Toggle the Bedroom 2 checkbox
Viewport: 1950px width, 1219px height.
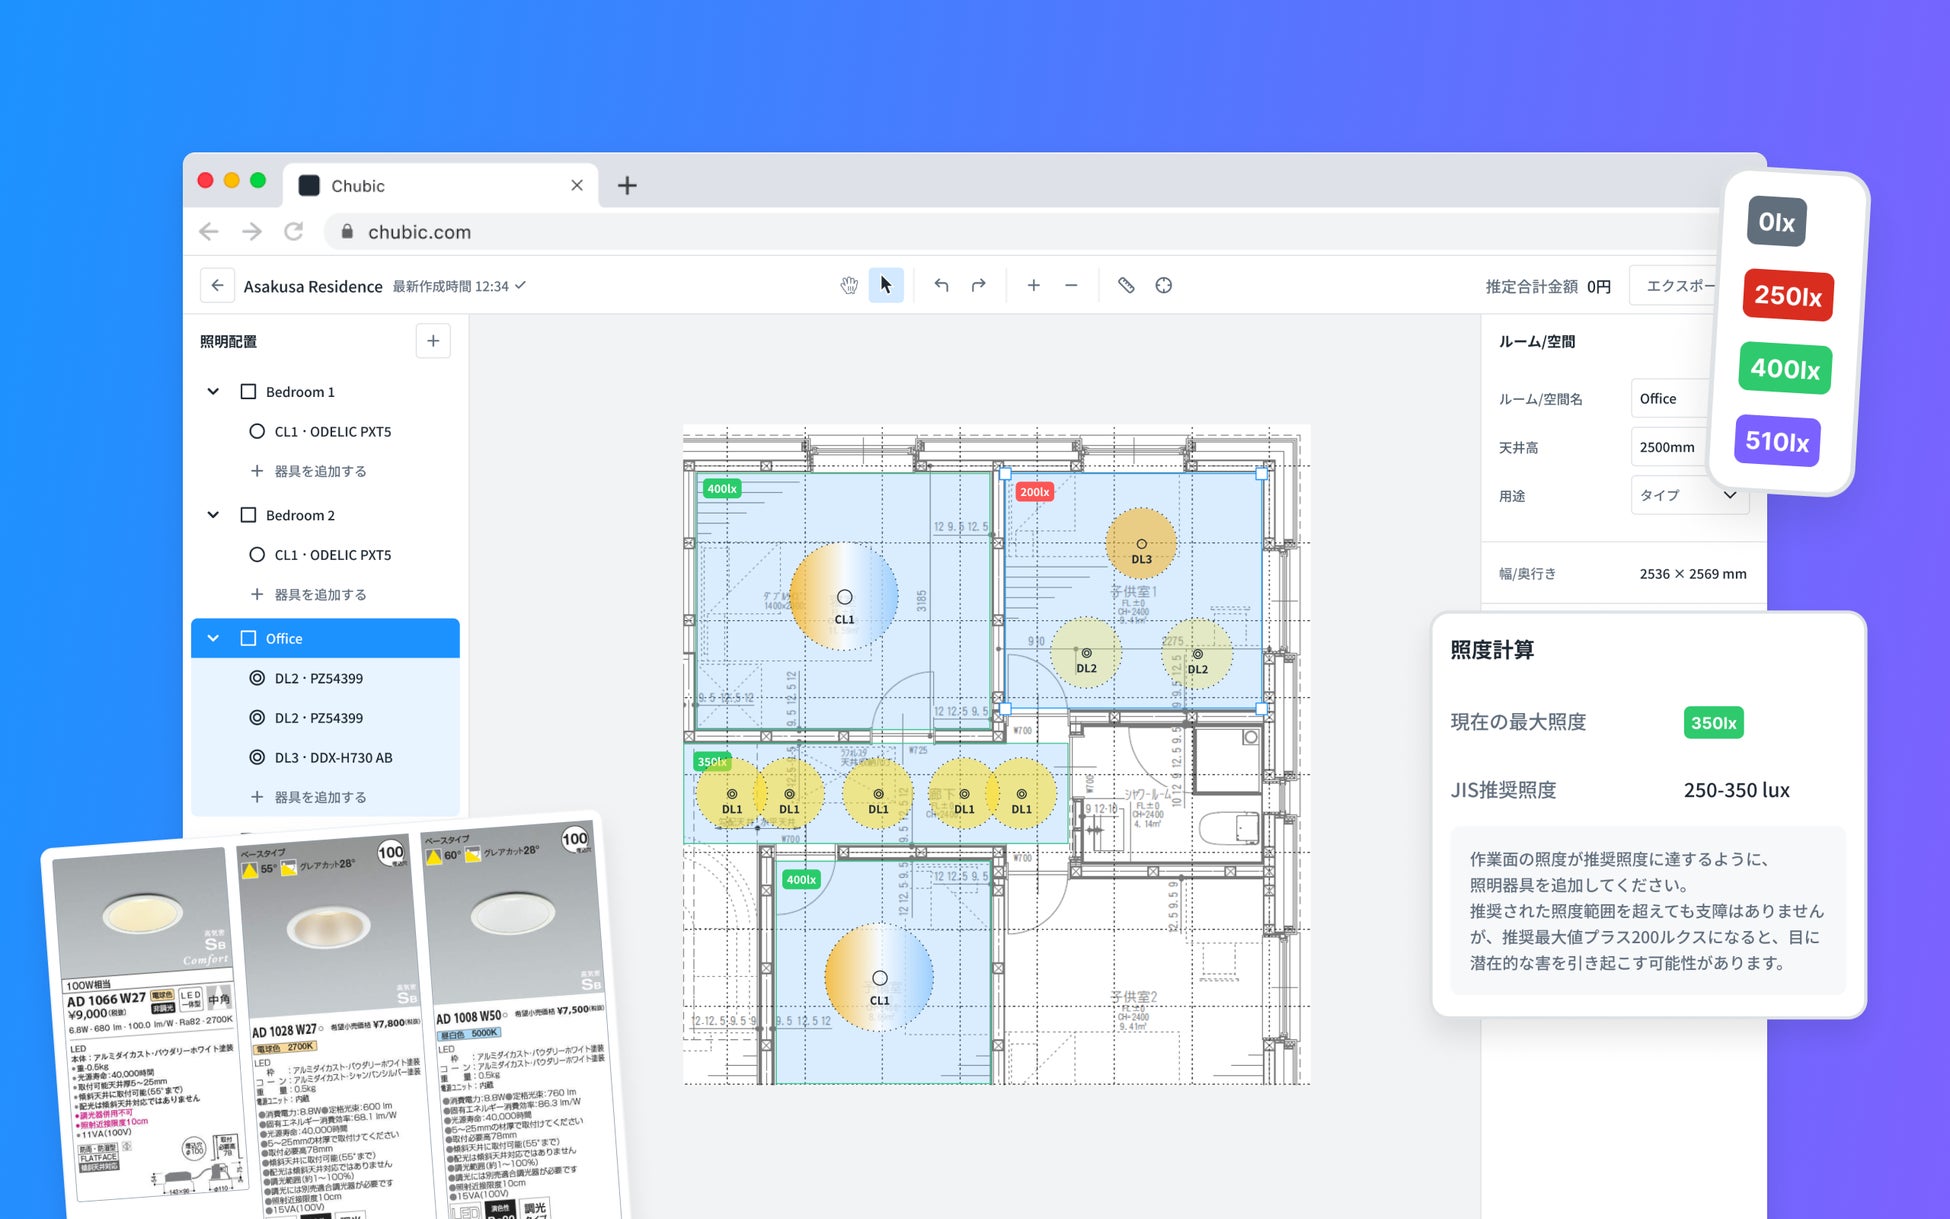(x=248, y=515)
